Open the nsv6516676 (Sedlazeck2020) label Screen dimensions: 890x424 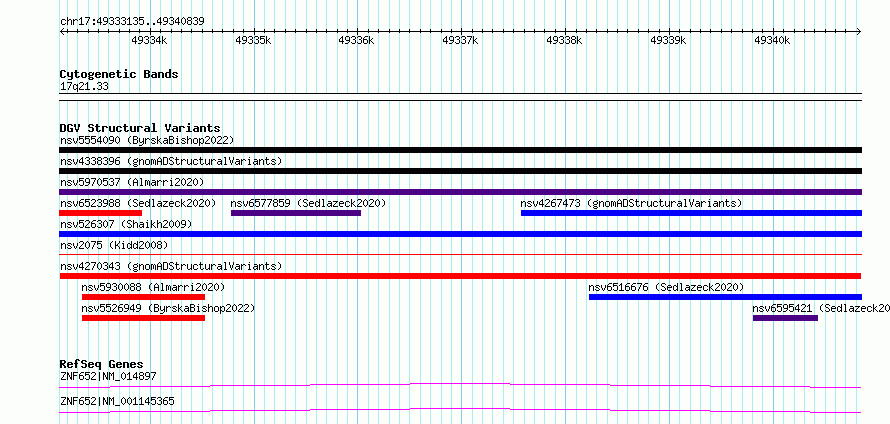pyautogui.click(x=666, y=287)
